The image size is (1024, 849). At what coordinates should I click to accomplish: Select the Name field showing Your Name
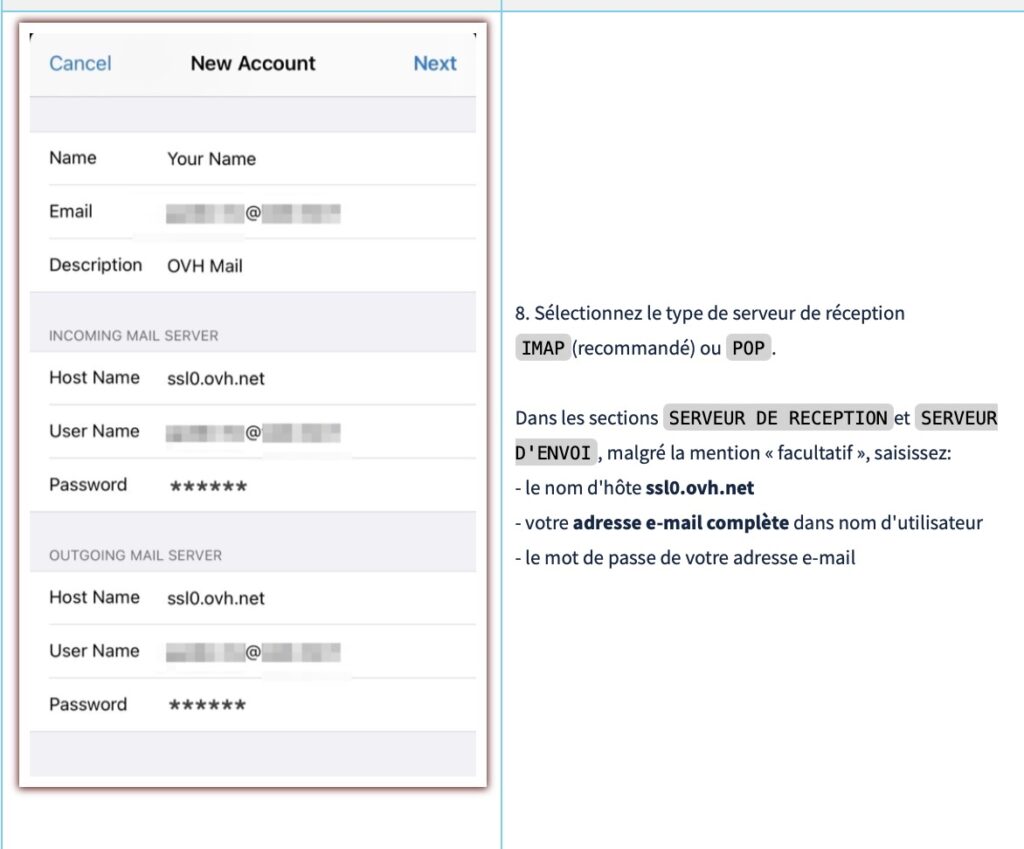point(211,158)
